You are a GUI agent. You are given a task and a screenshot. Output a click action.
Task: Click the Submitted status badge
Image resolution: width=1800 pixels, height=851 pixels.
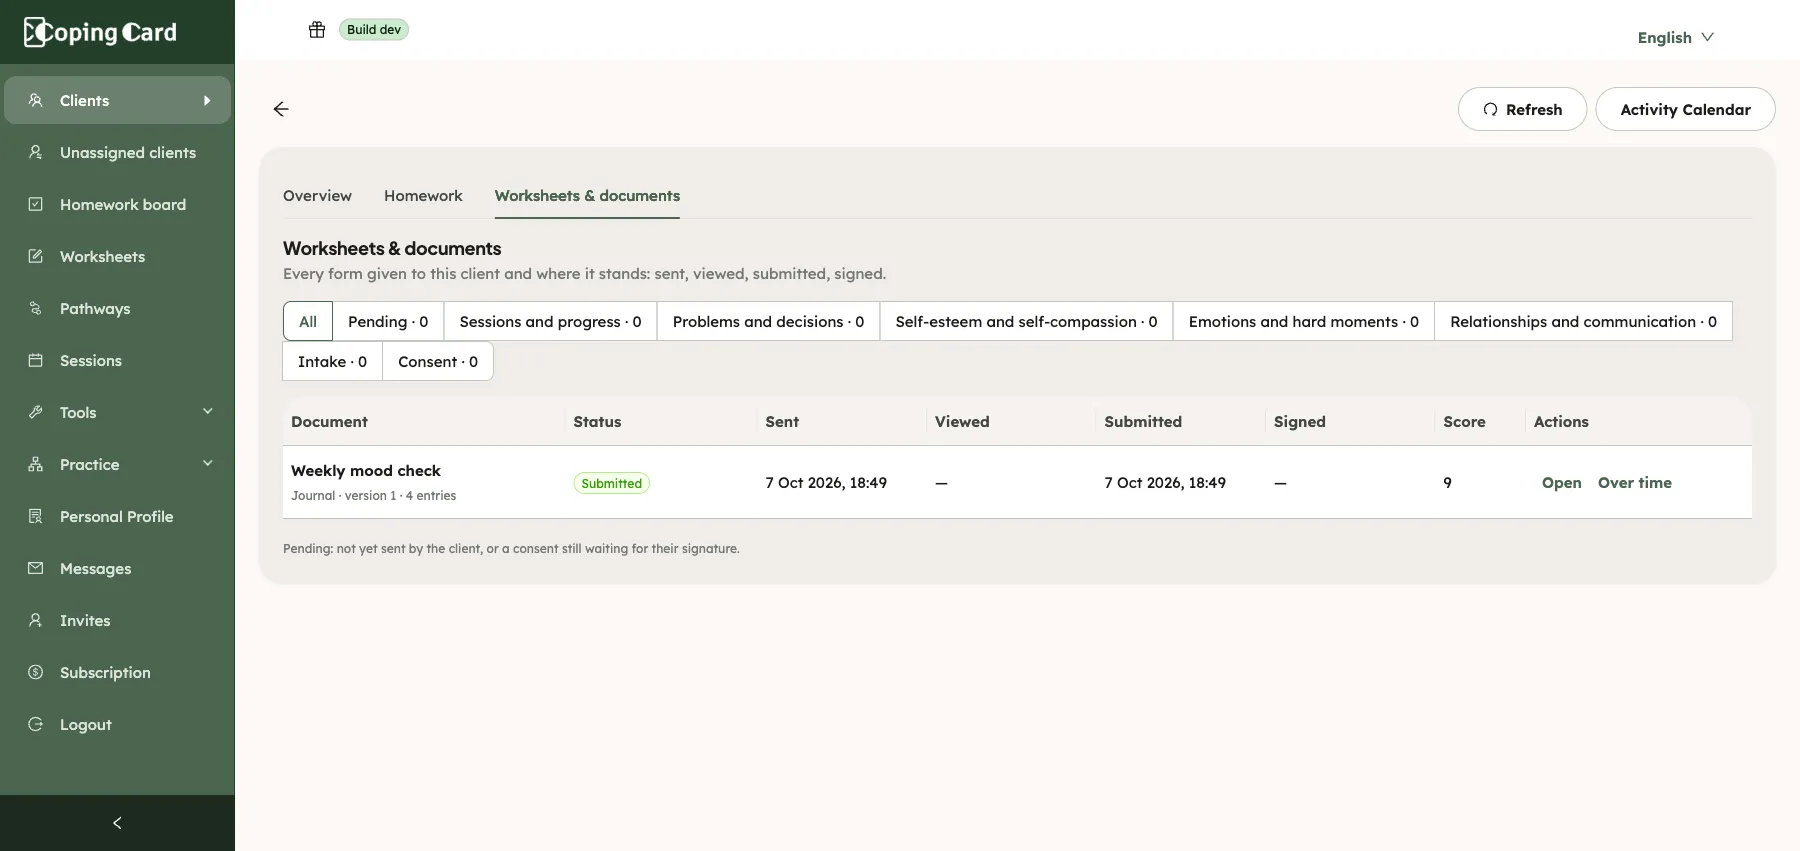611,483
